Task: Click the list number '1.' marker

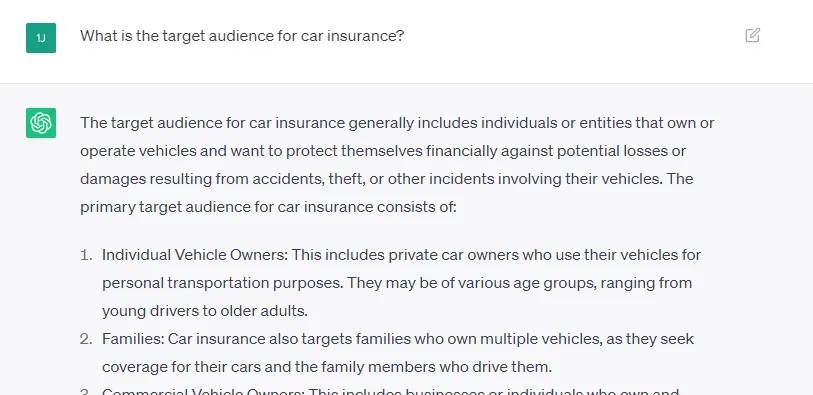Action: coord(86,255)
